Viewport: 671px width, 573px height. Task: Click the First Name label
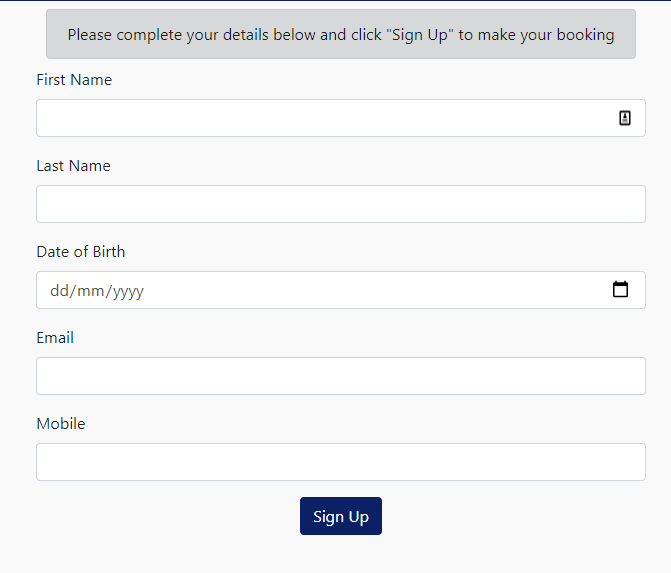[x=74, y=80]
